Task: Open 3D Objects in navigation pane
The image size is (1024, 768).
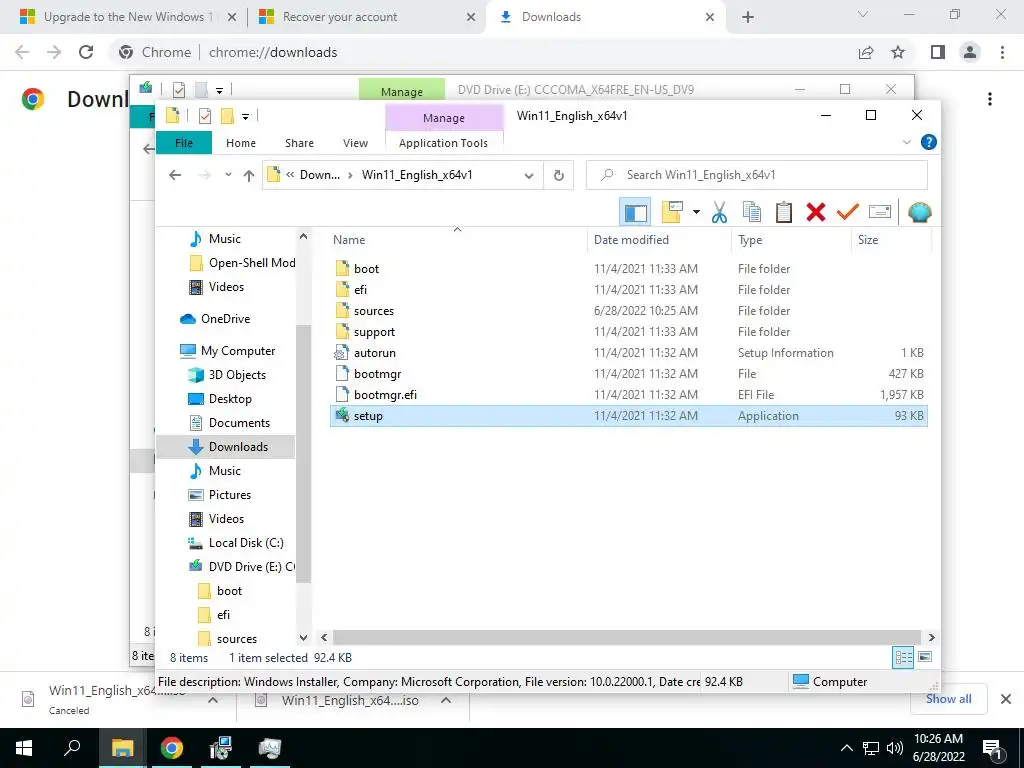Action: (x=237, y=375)
